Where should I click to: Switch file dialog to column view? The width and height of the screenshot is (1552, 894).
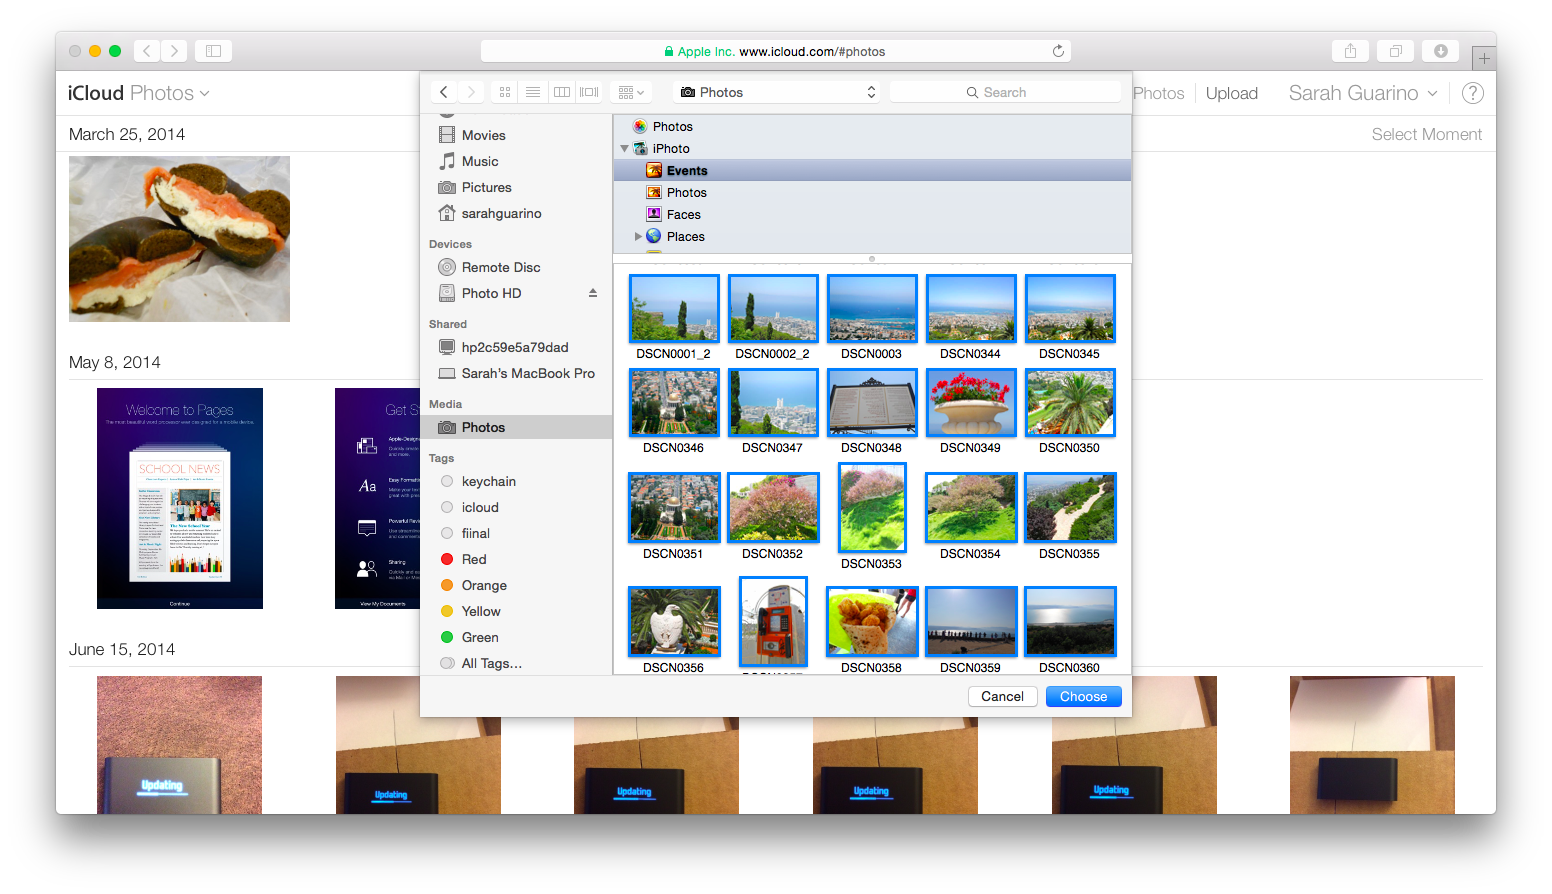coord(562,92)
